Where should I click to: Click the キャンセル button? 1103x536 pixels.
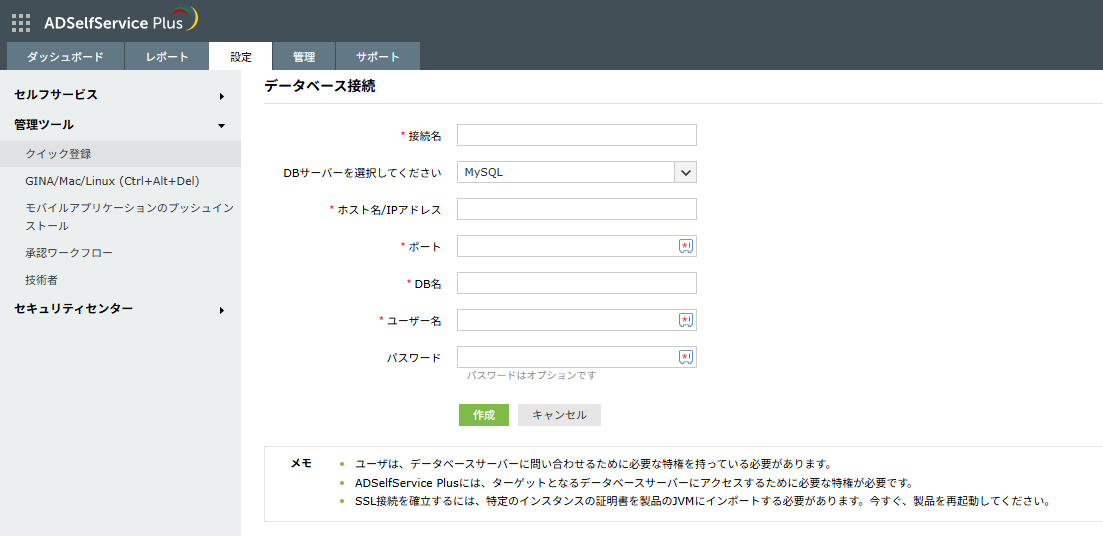tap(559, 415)
